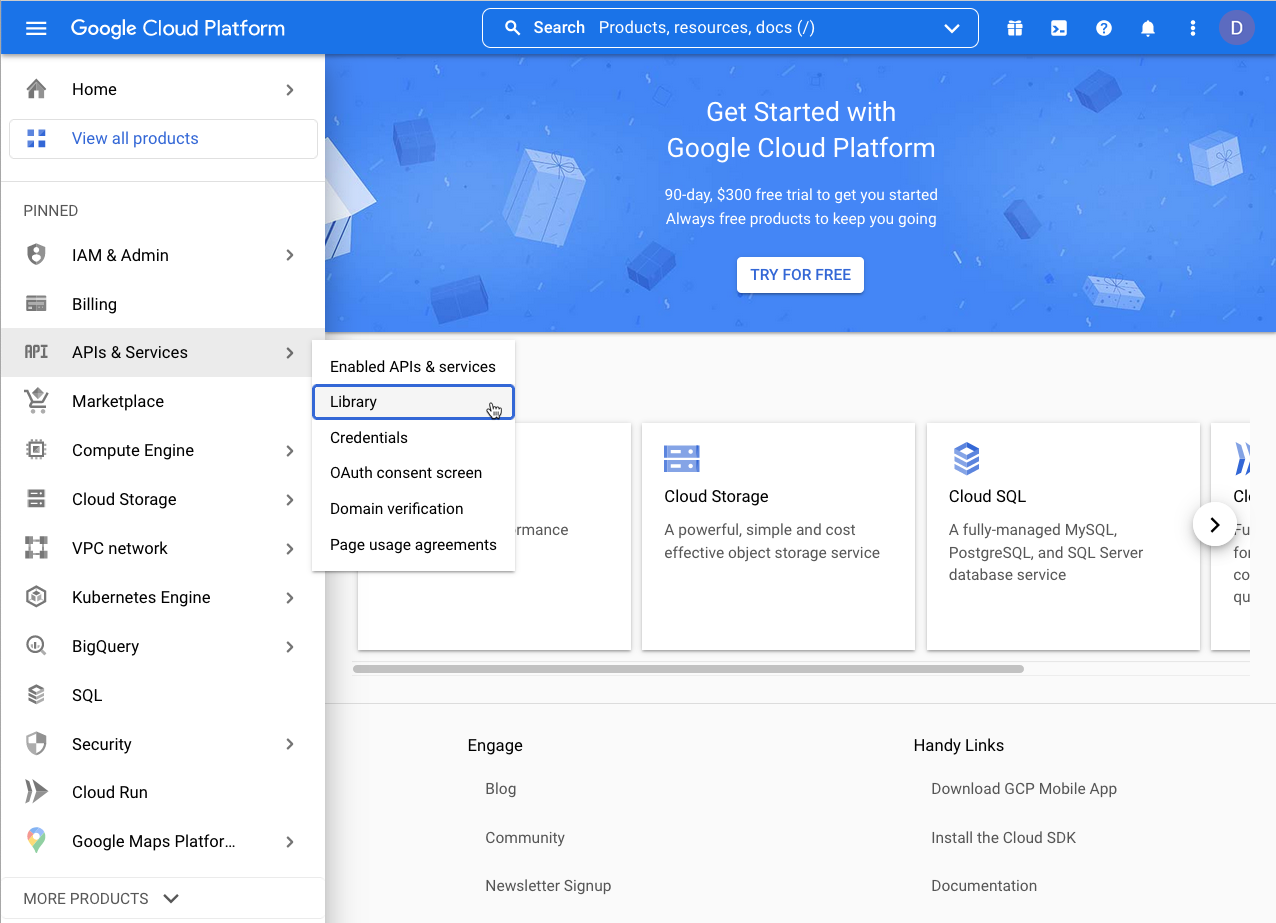Open the notifications bell
Viewport: 1276px width, 923px height.
click(x=1148, y=28)
